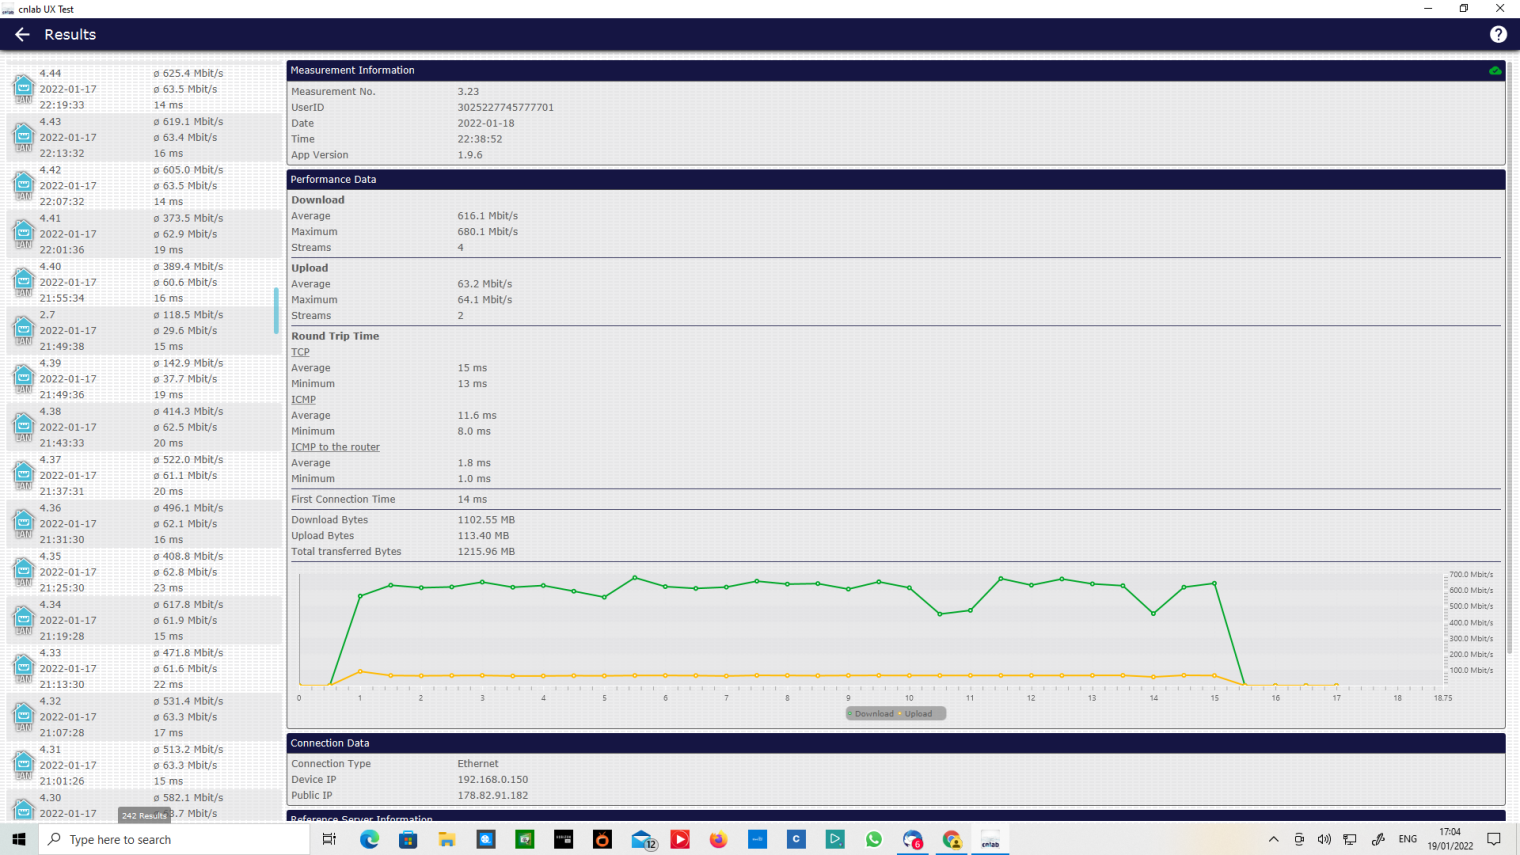The height and width of the screenshot is (855, 1520).
Task: Select measurement 4.44 house icon
Action: coord(23,88)
